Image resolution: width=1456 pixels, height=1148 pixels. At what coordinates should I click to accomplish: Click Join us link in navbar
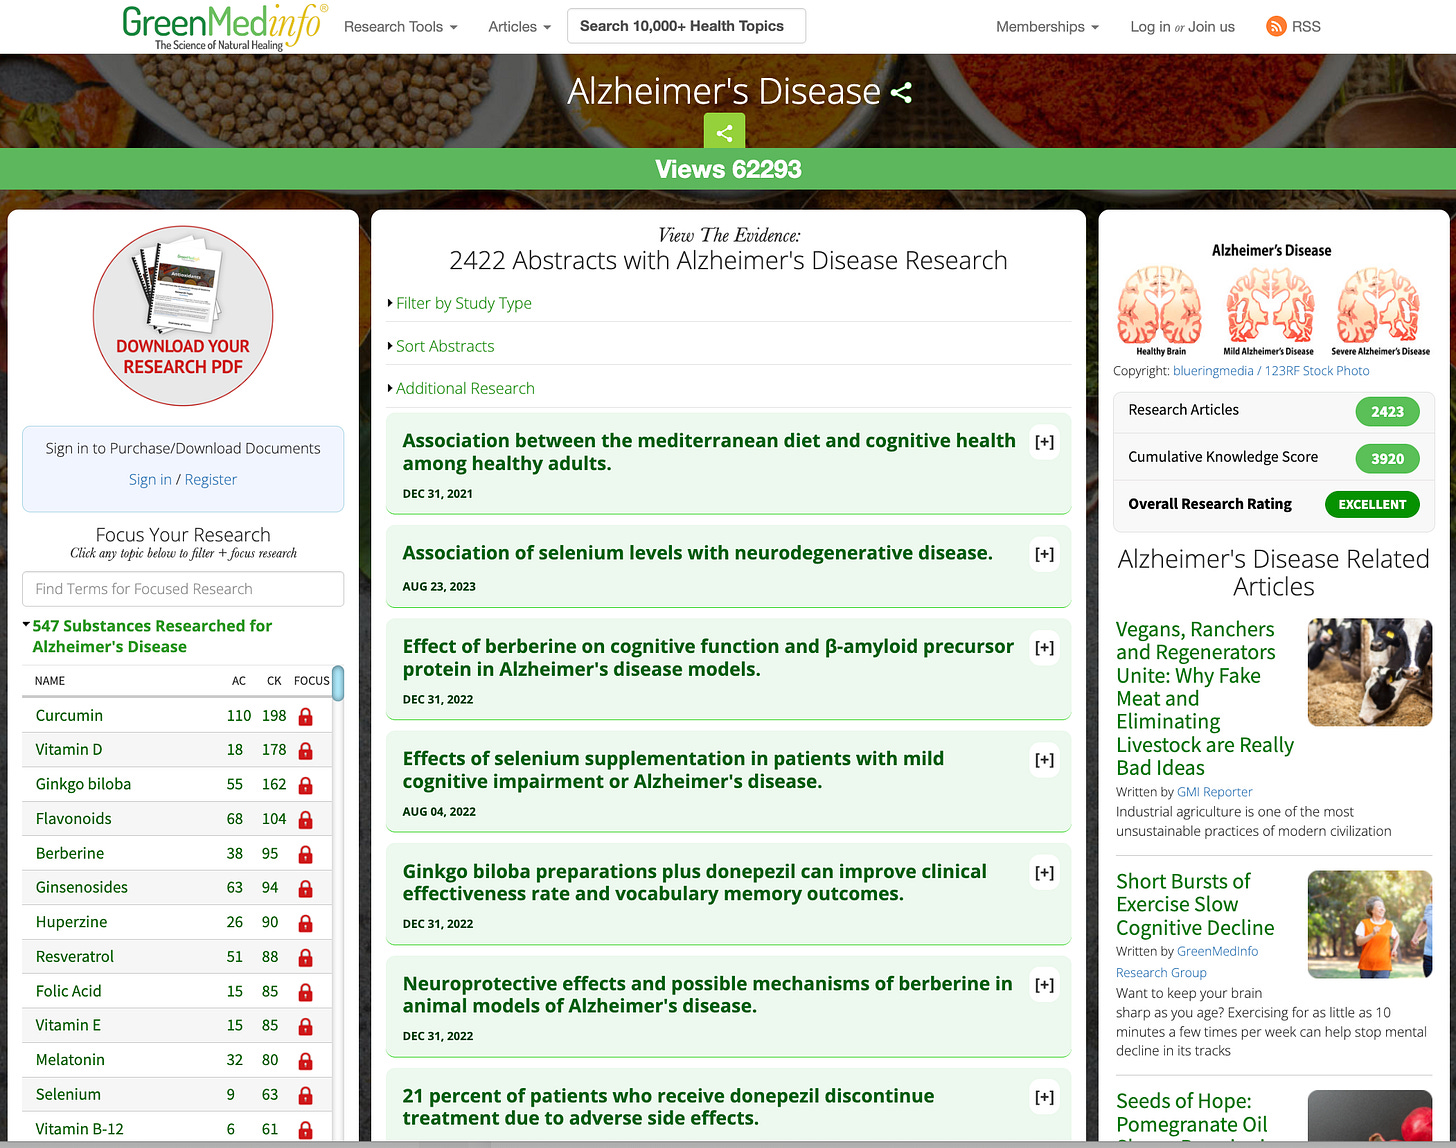coord(1213,27)
